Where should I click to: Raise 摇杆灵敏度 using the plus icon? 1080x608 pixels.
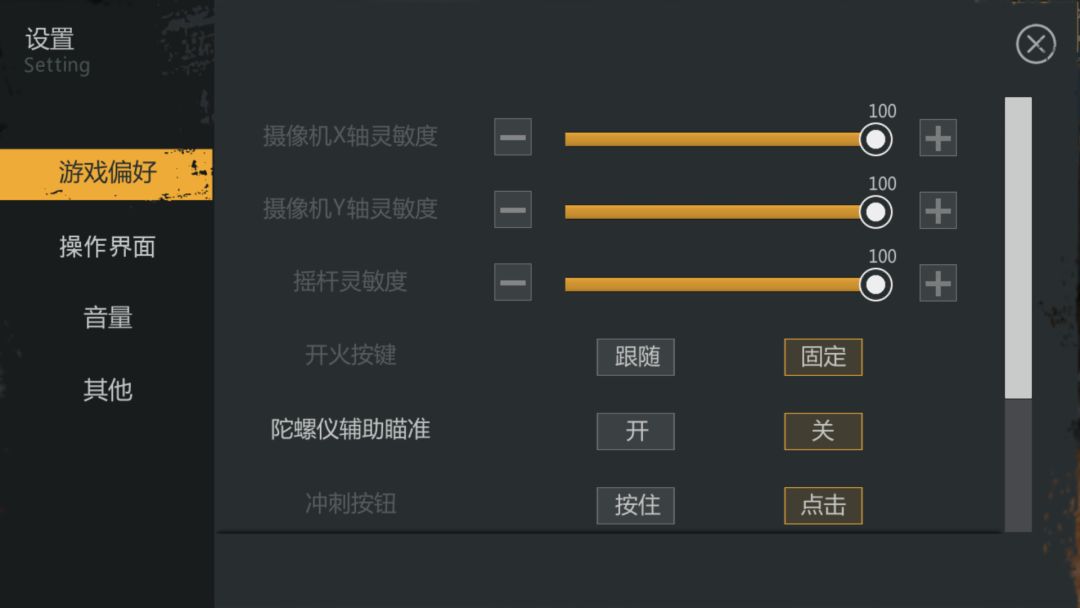point(937,283)
